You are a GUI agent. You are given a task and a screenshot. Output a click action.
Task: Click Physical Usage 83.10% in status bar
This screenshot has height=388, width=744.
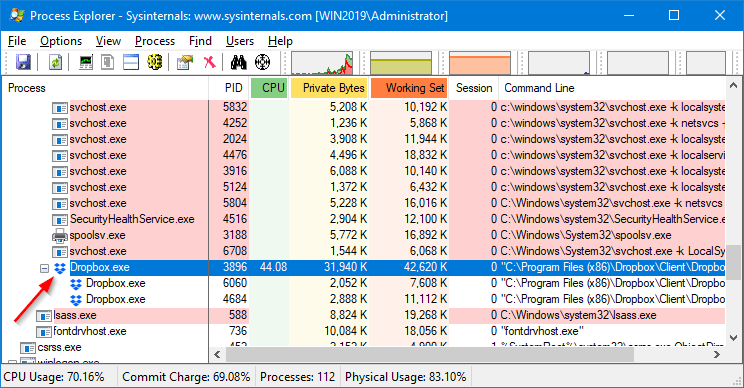(406, 377)
